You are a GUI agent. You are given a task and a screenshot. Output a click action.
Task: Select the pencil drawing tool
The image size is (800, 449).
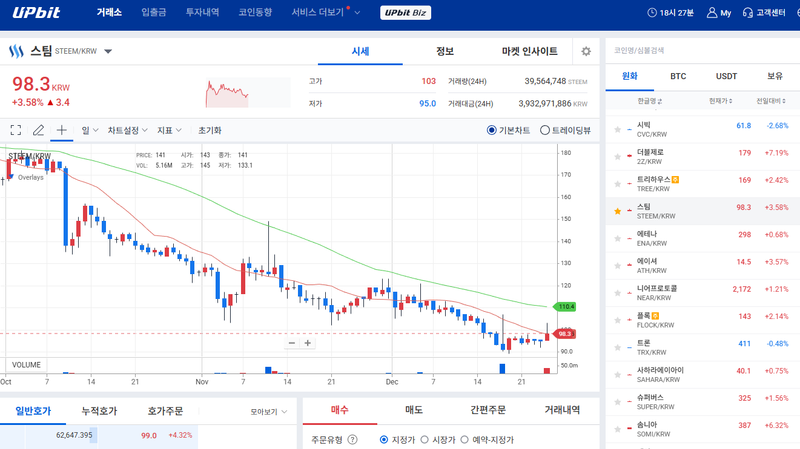click(39, 130)
